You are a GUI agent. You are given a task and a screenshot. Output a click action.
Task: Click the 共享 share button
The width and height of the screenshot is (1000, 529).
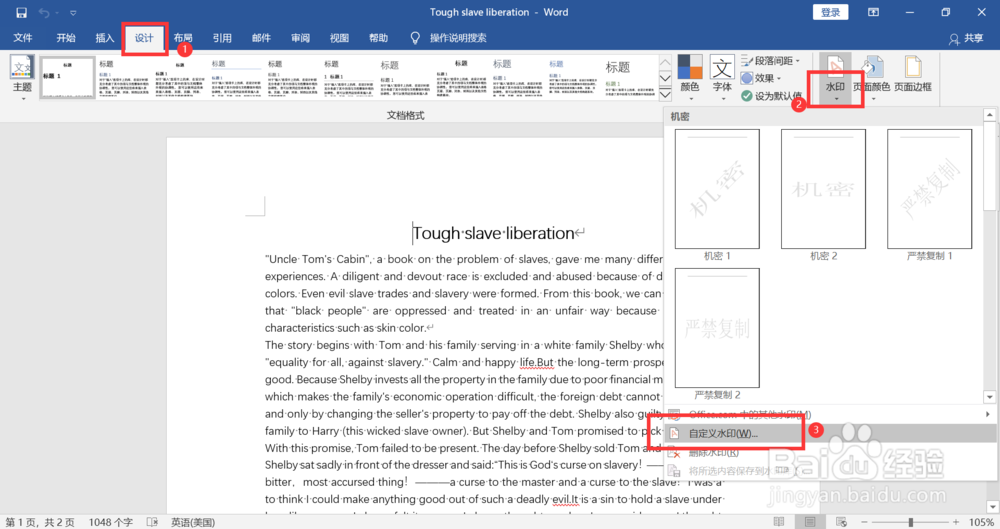(966, 38)
